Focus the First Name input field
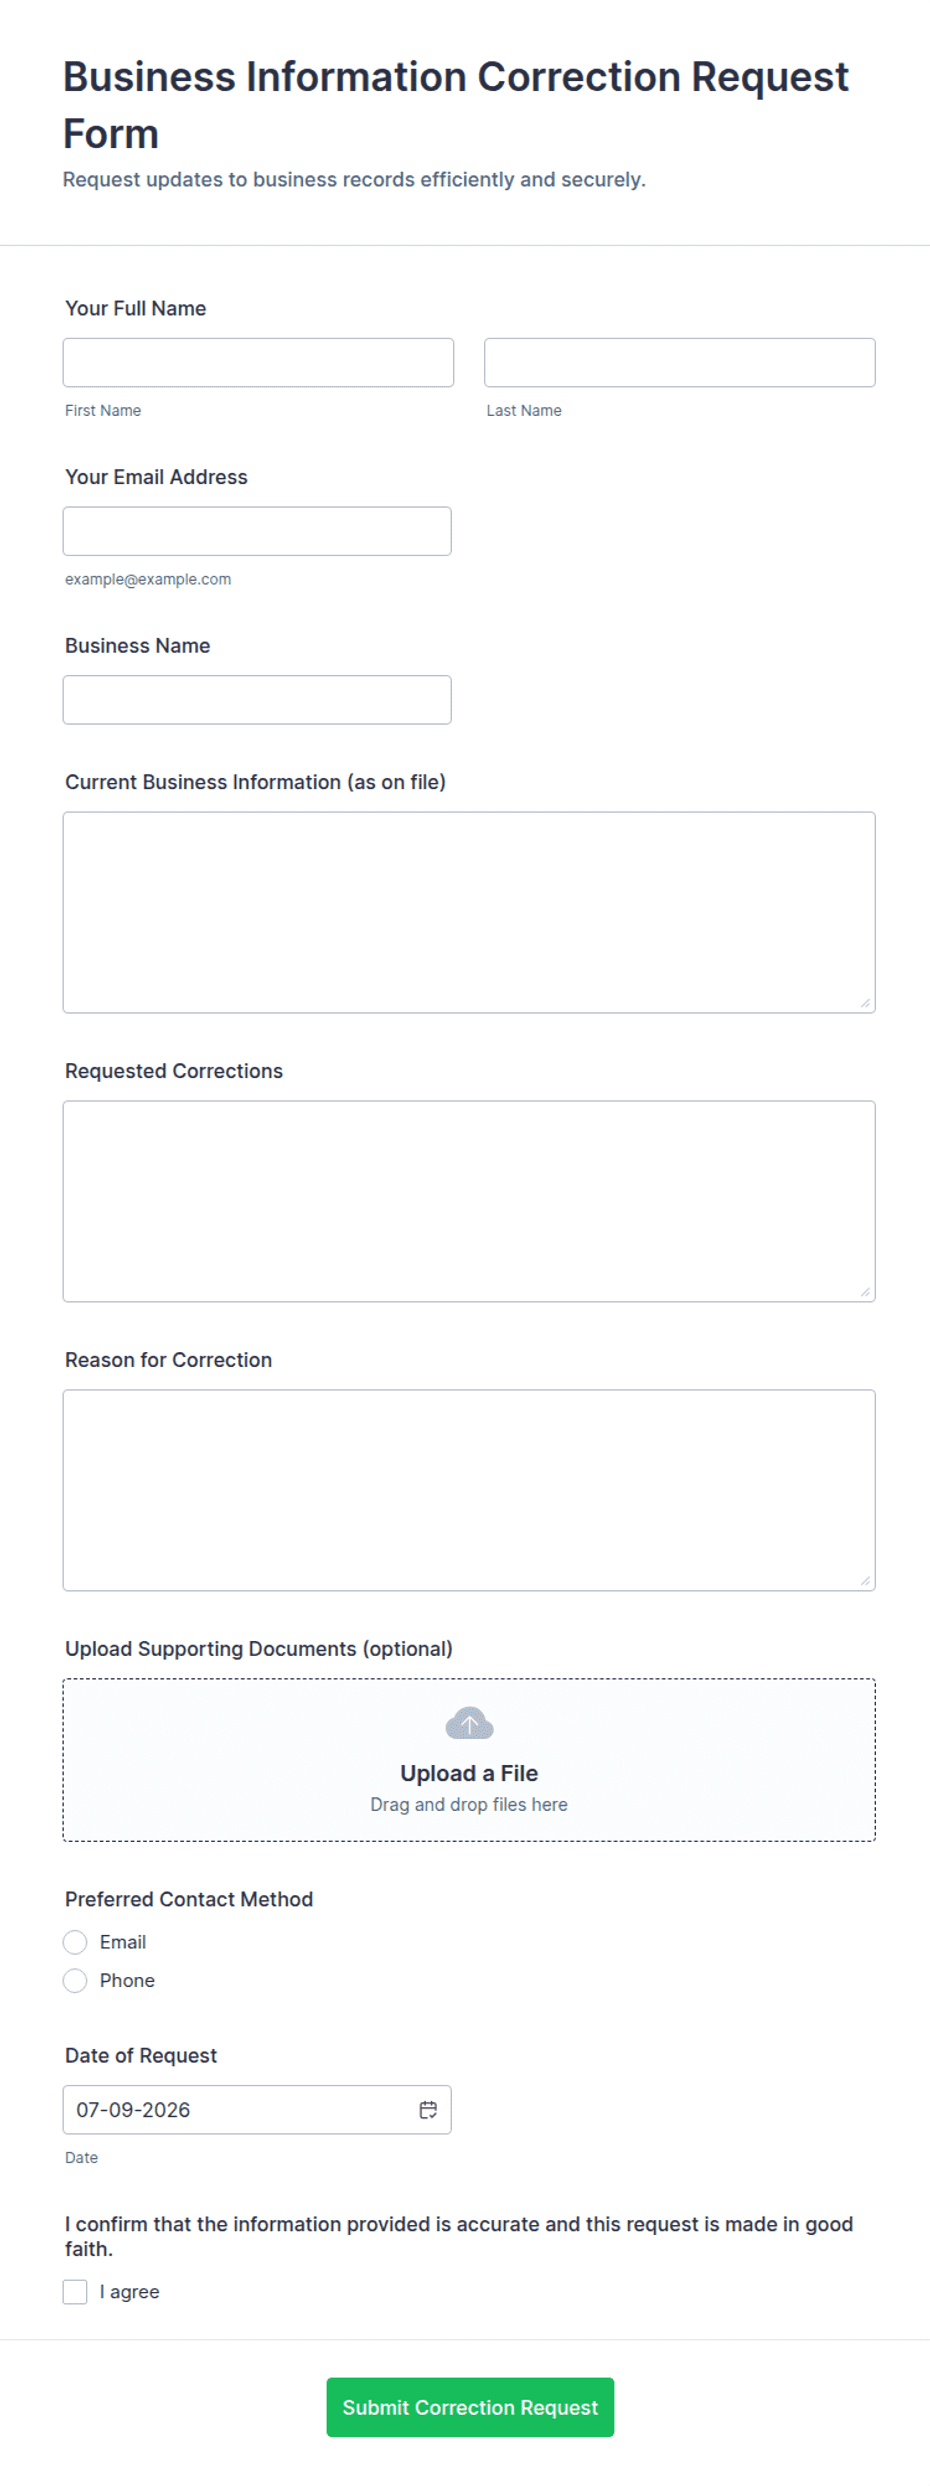 coord(258,362)
